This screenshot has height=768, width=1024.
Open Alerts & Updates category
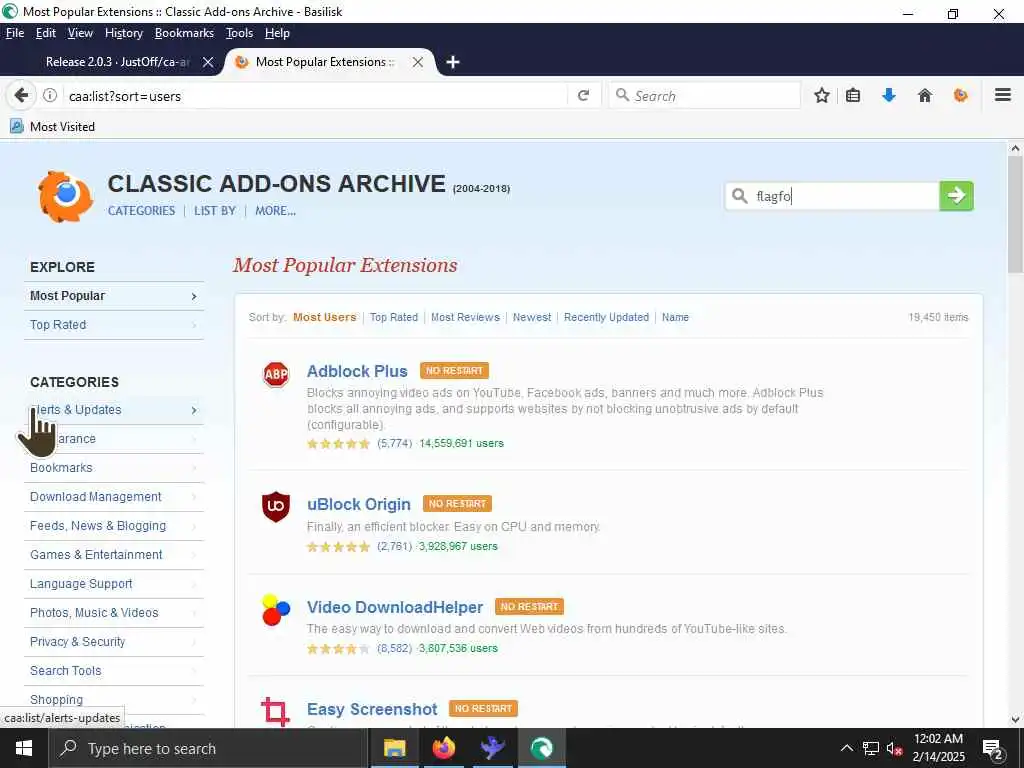114,409
